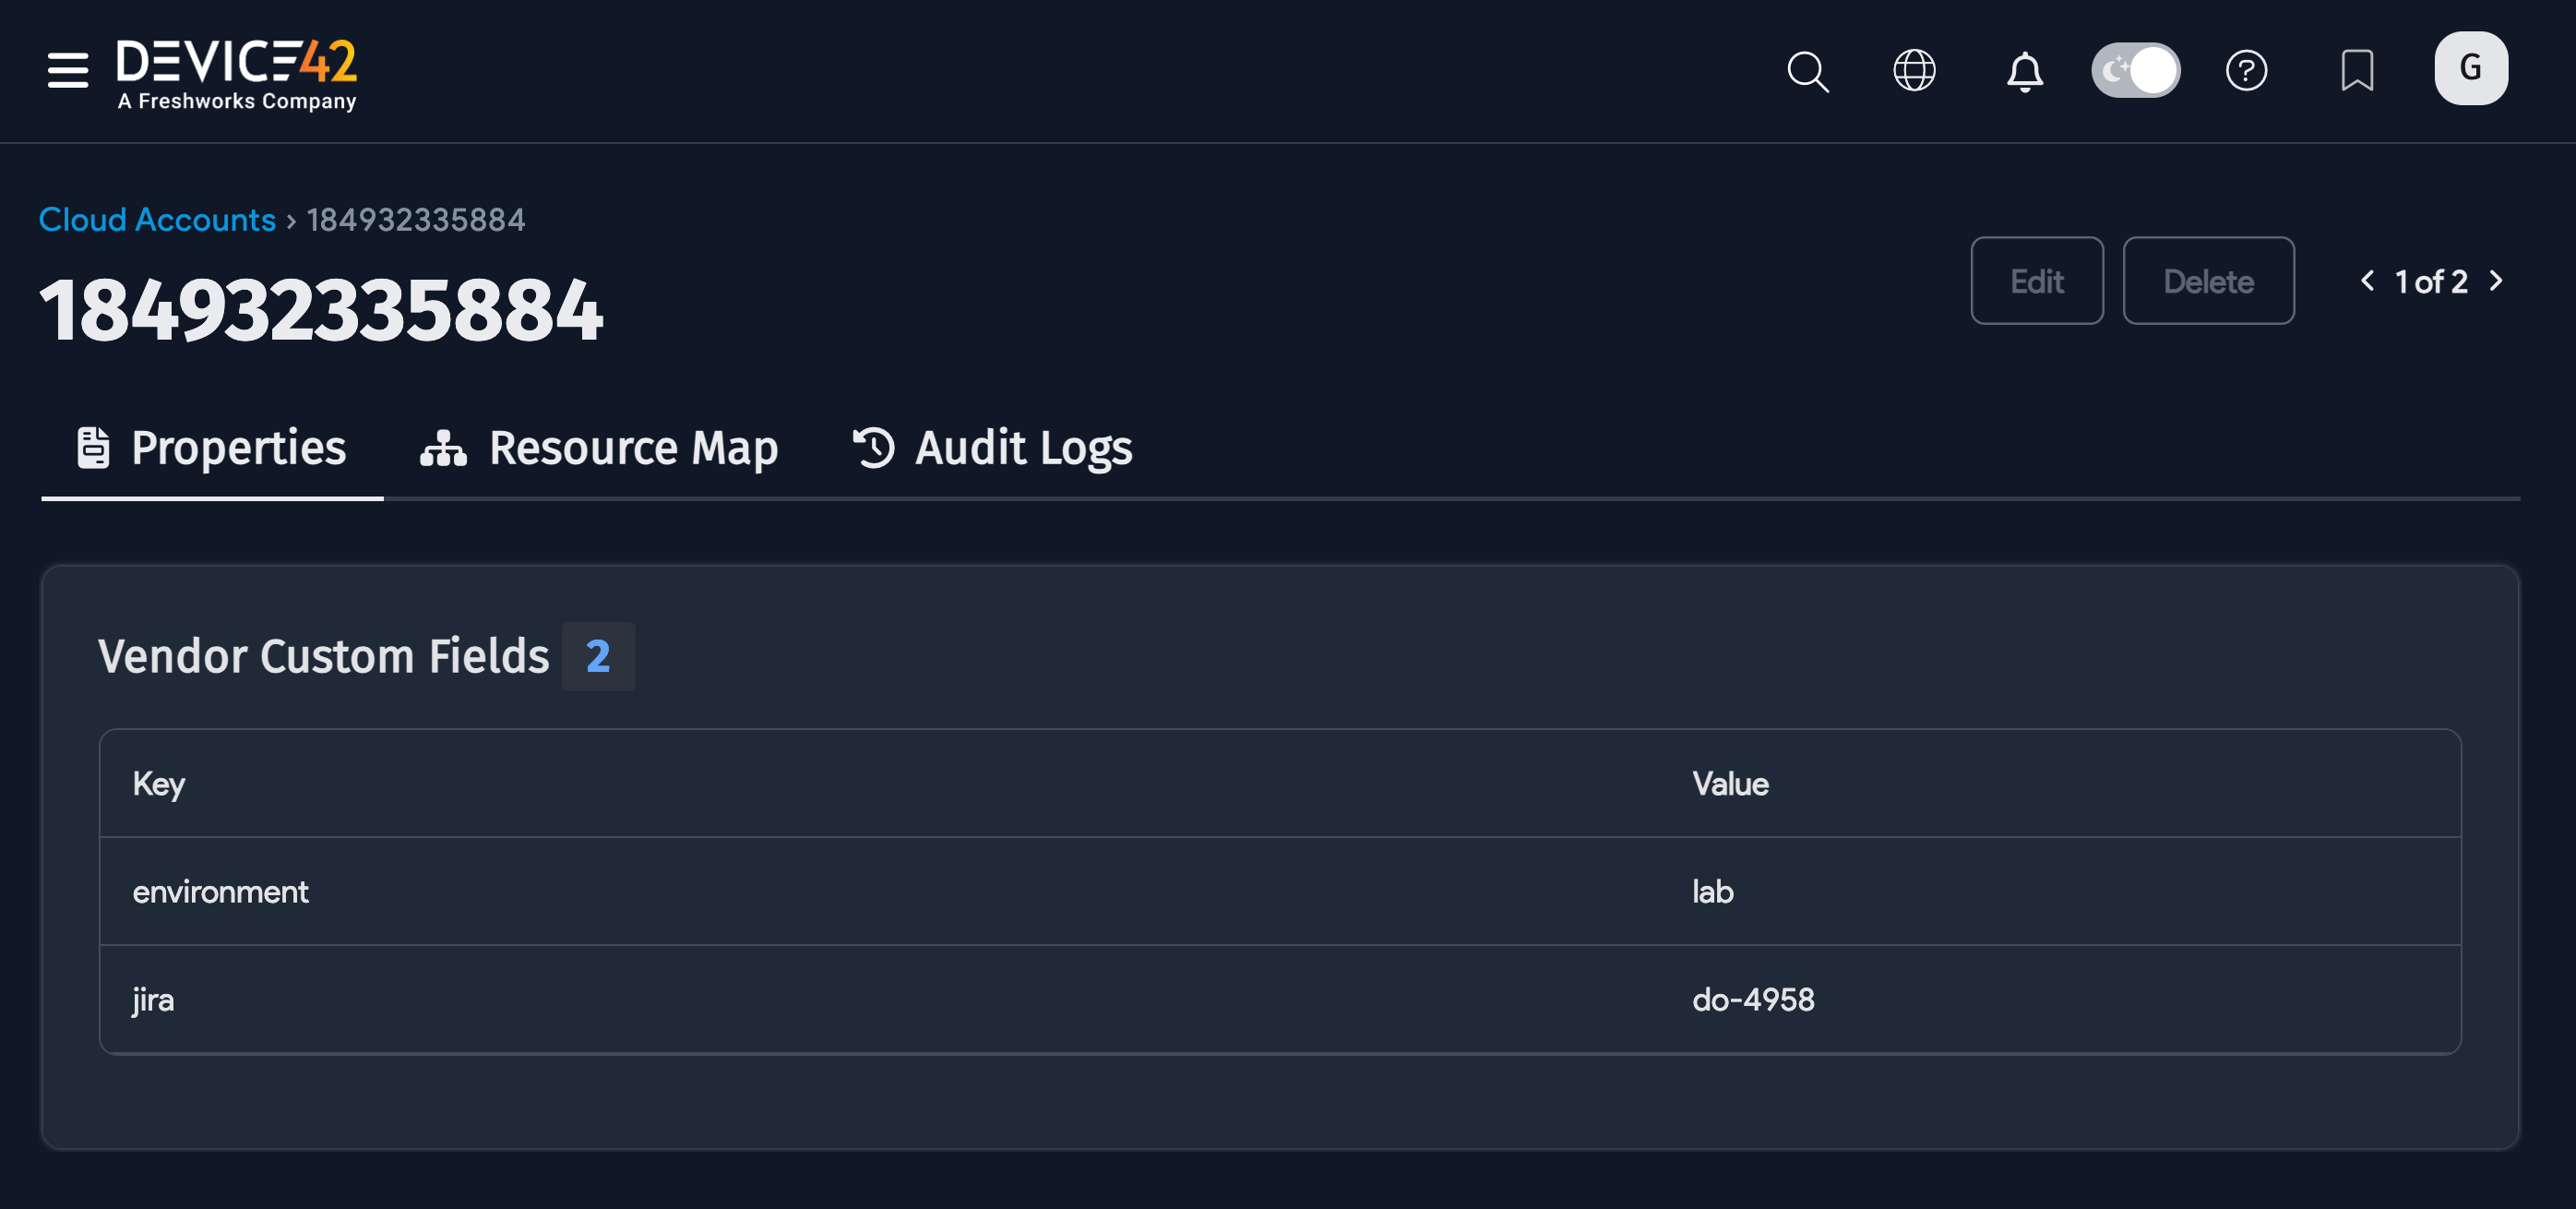Open the user profile avatar
This screenshot has height=1209, width=2576.
click(2470, 68)
